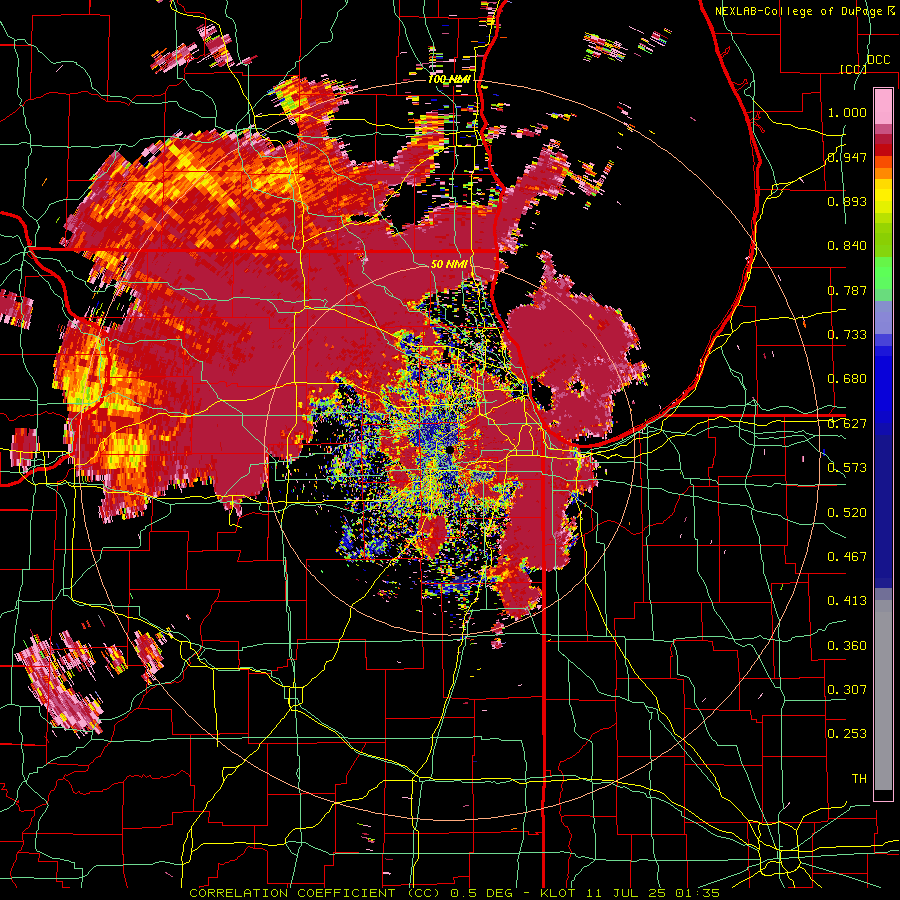Click the 1.000 value on the scale
The width and height of the screenshot is (900, 900).
click(x=847, y=112)
